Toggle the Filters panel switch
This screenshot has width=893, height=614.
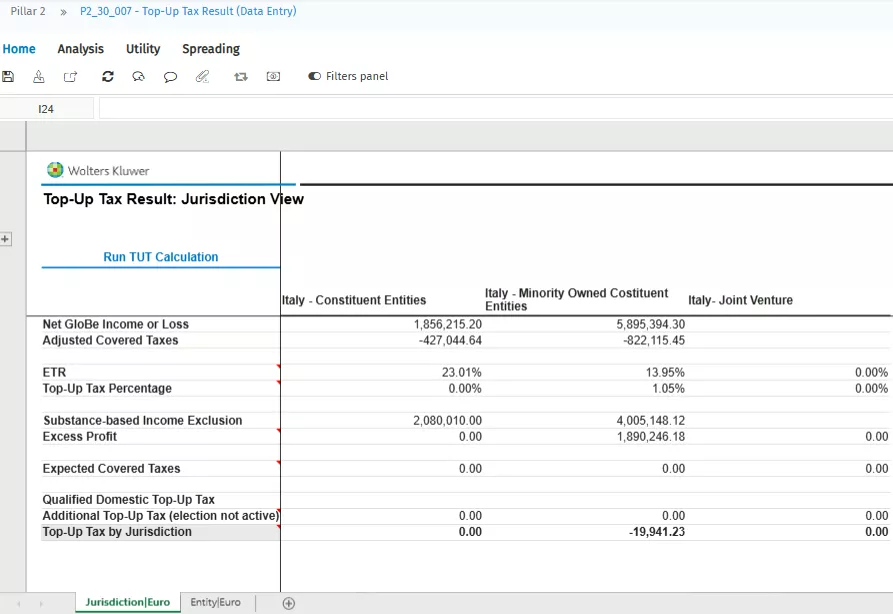click(314, 74)
